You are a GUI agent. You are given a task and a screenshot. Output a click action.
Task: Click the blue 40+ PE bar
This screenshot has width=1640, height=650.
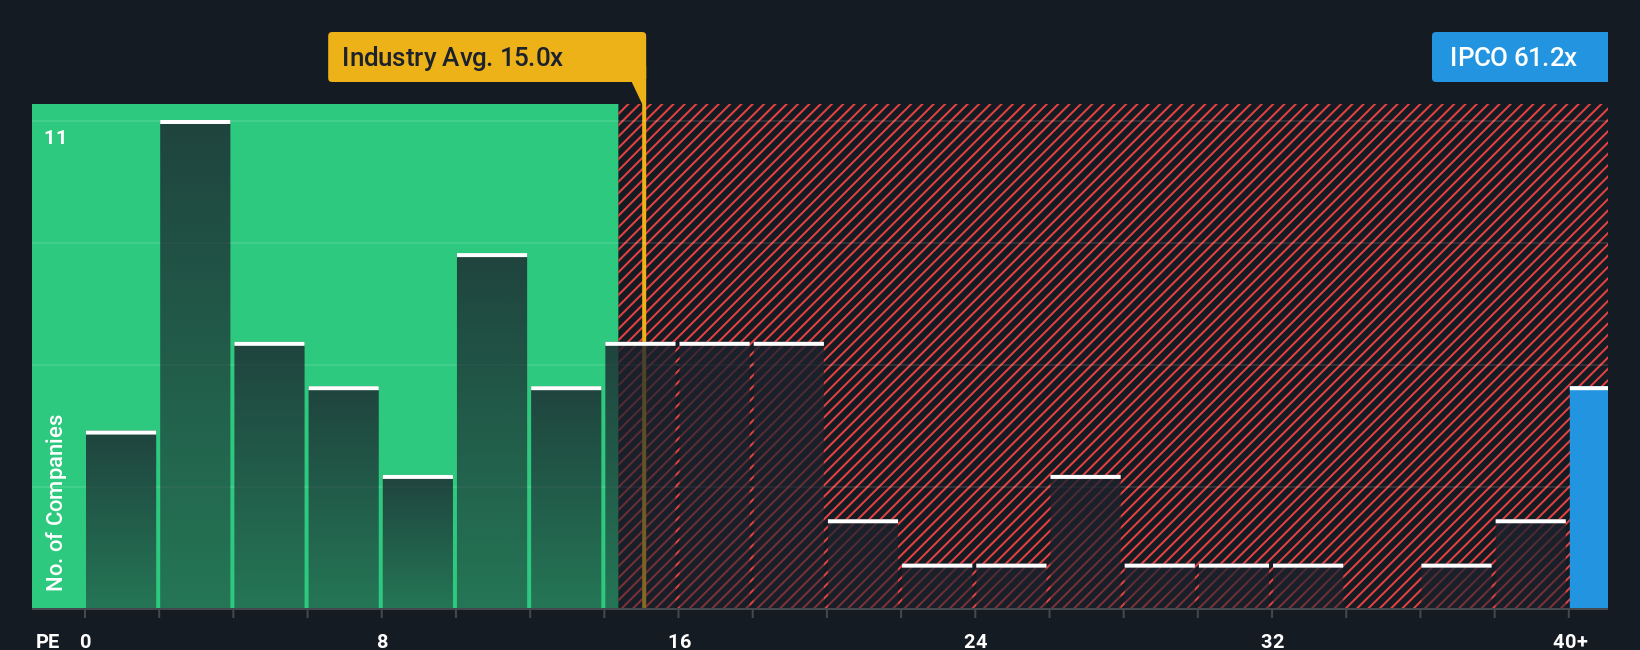click(1588, 497)
